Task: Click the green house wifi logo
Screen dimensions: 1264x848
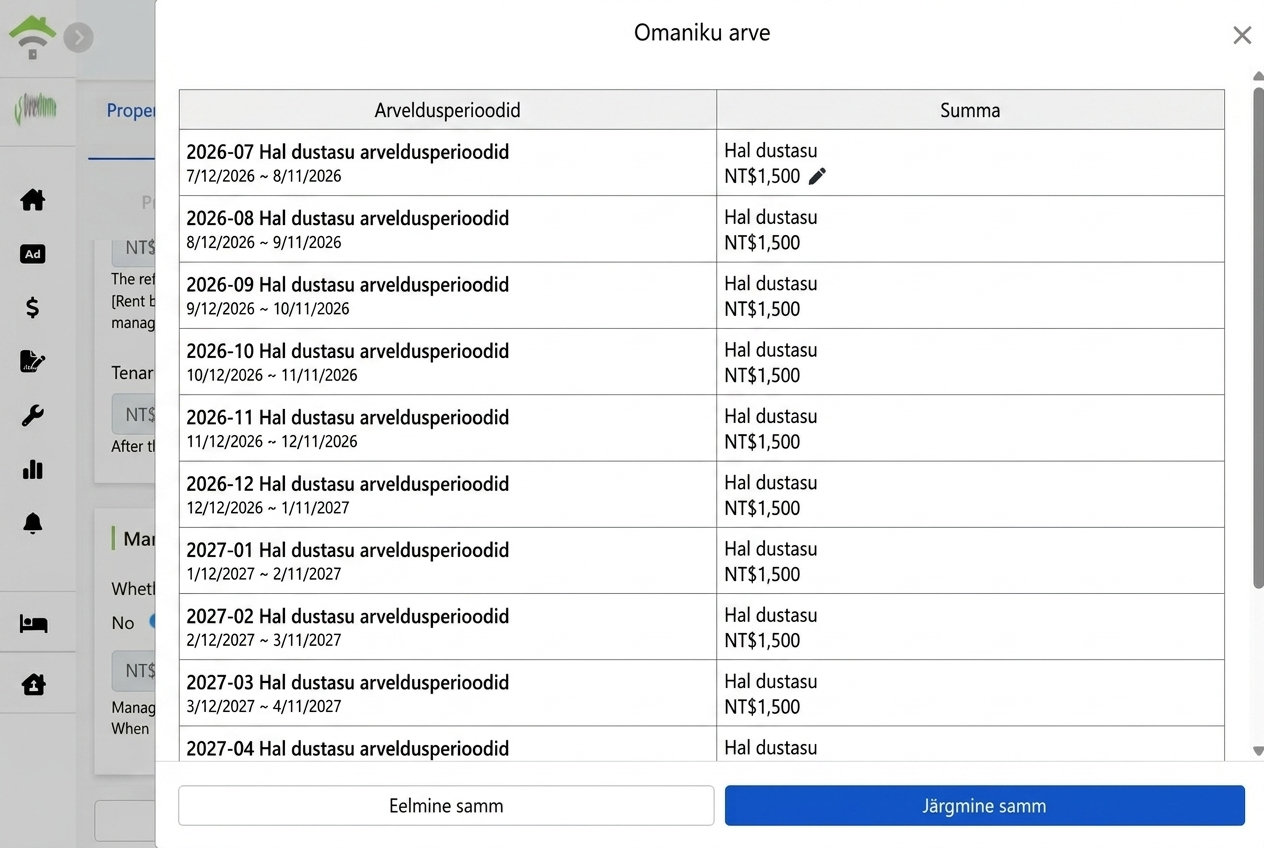Action: tap(32, 37)
